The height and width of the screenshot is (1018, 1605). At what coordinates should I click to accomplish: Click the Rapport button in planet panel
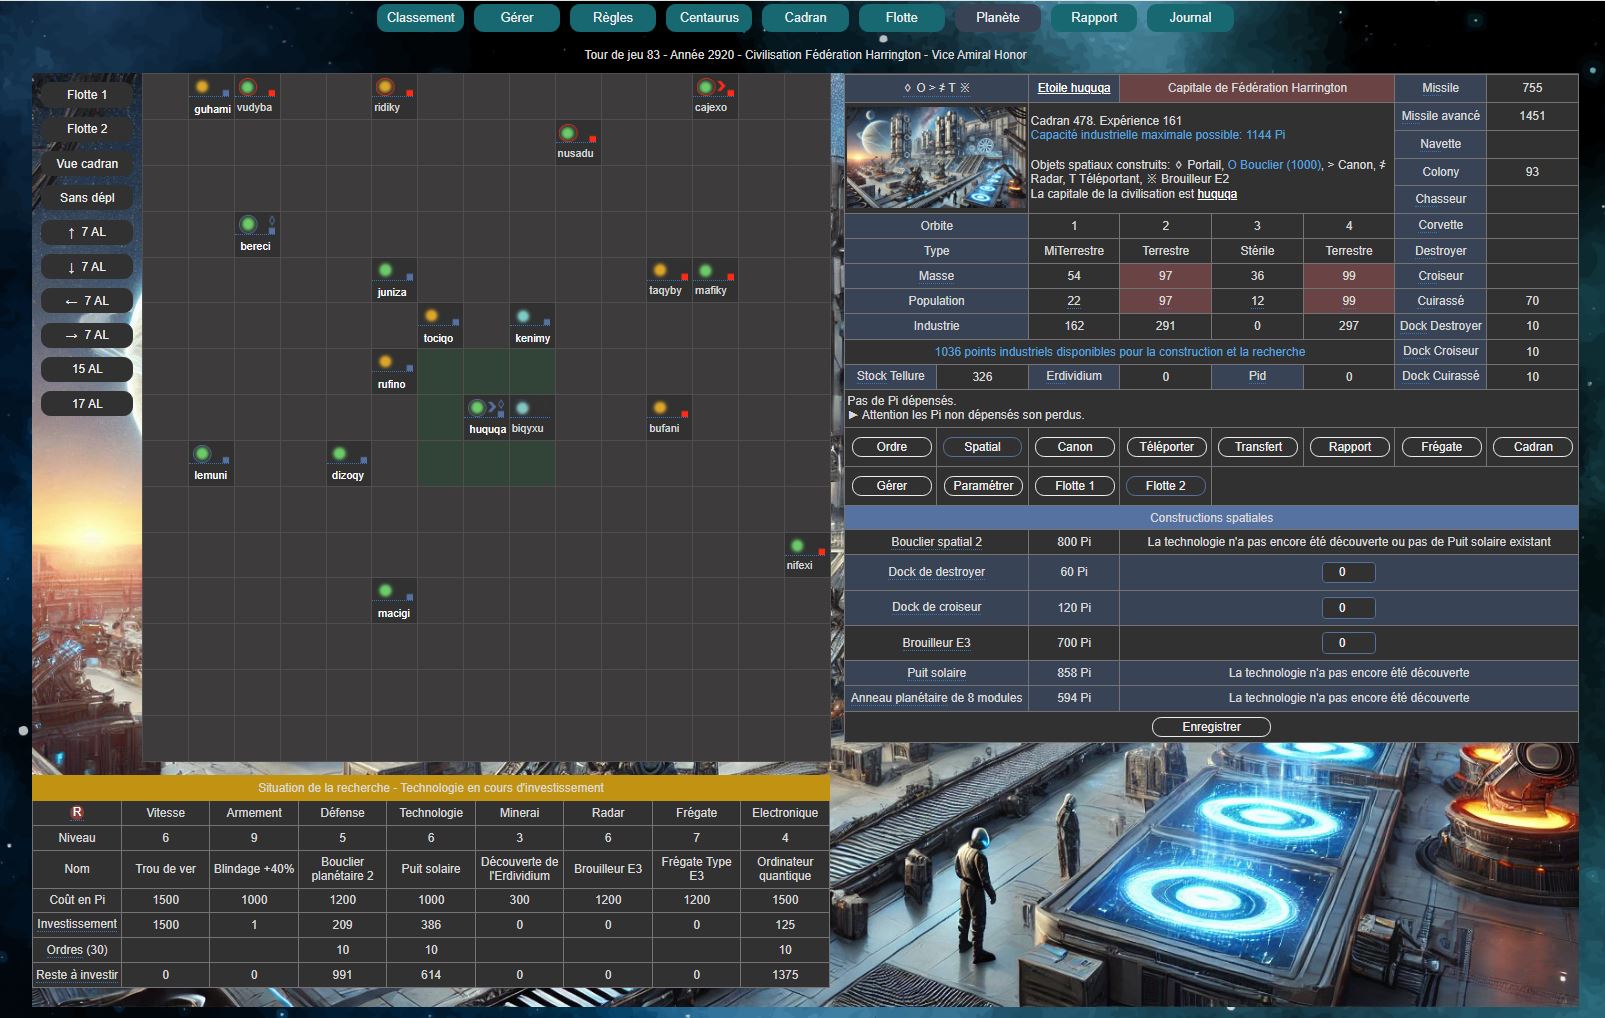pyautogui.click(x=1350, y=447)
